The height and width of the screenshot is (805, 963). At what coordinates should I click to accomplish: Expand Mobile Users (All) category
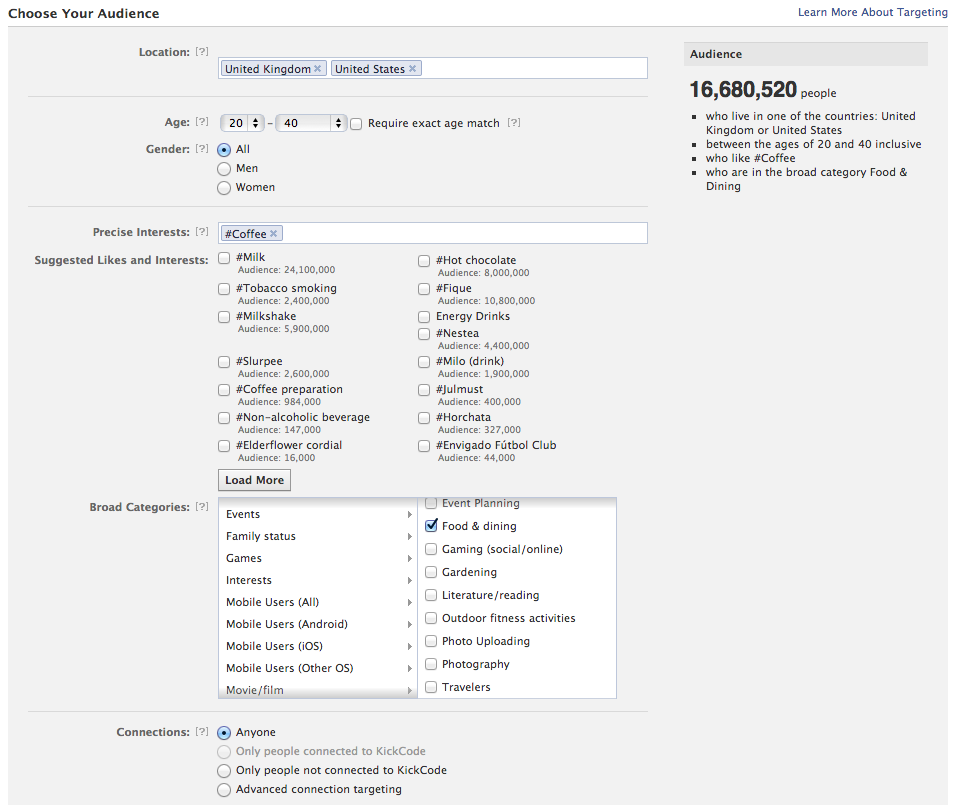318,602
